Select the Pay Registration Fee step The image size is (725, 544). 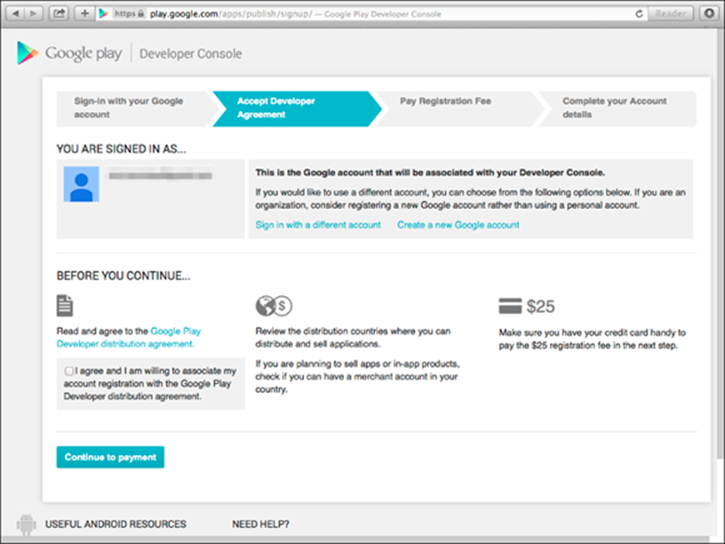click(459, 108)
